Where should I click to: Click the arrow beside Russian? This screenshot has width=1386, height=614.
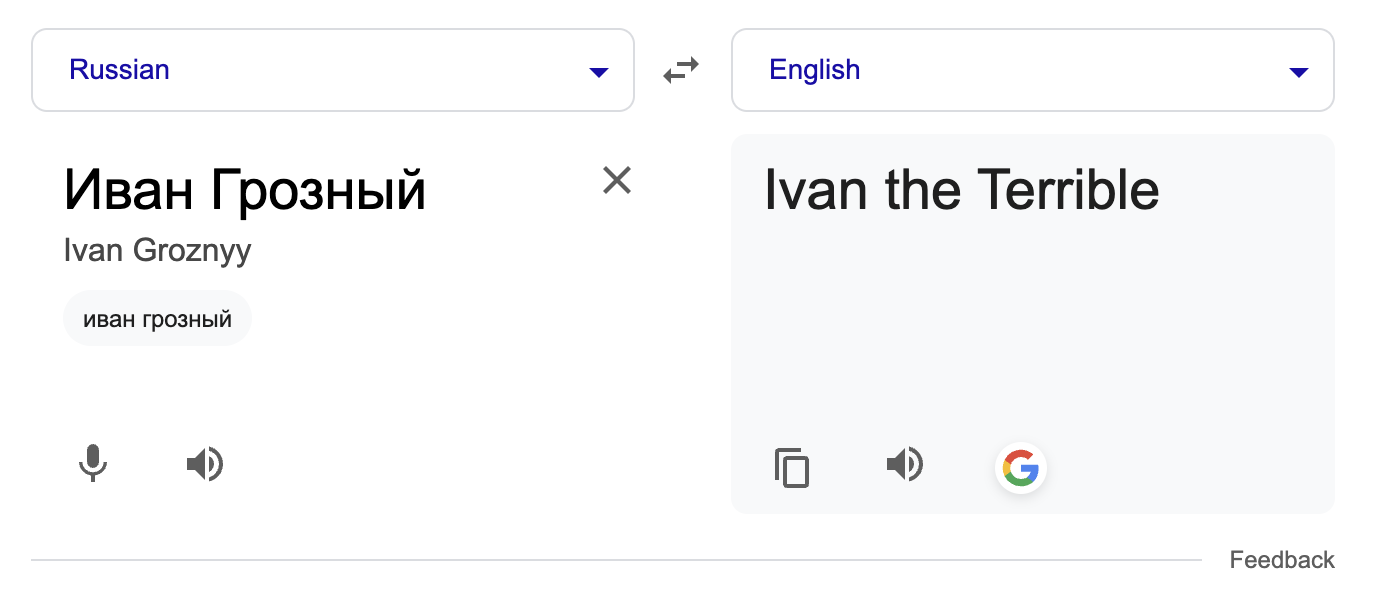pyautogui.click(x=599, y=72)
